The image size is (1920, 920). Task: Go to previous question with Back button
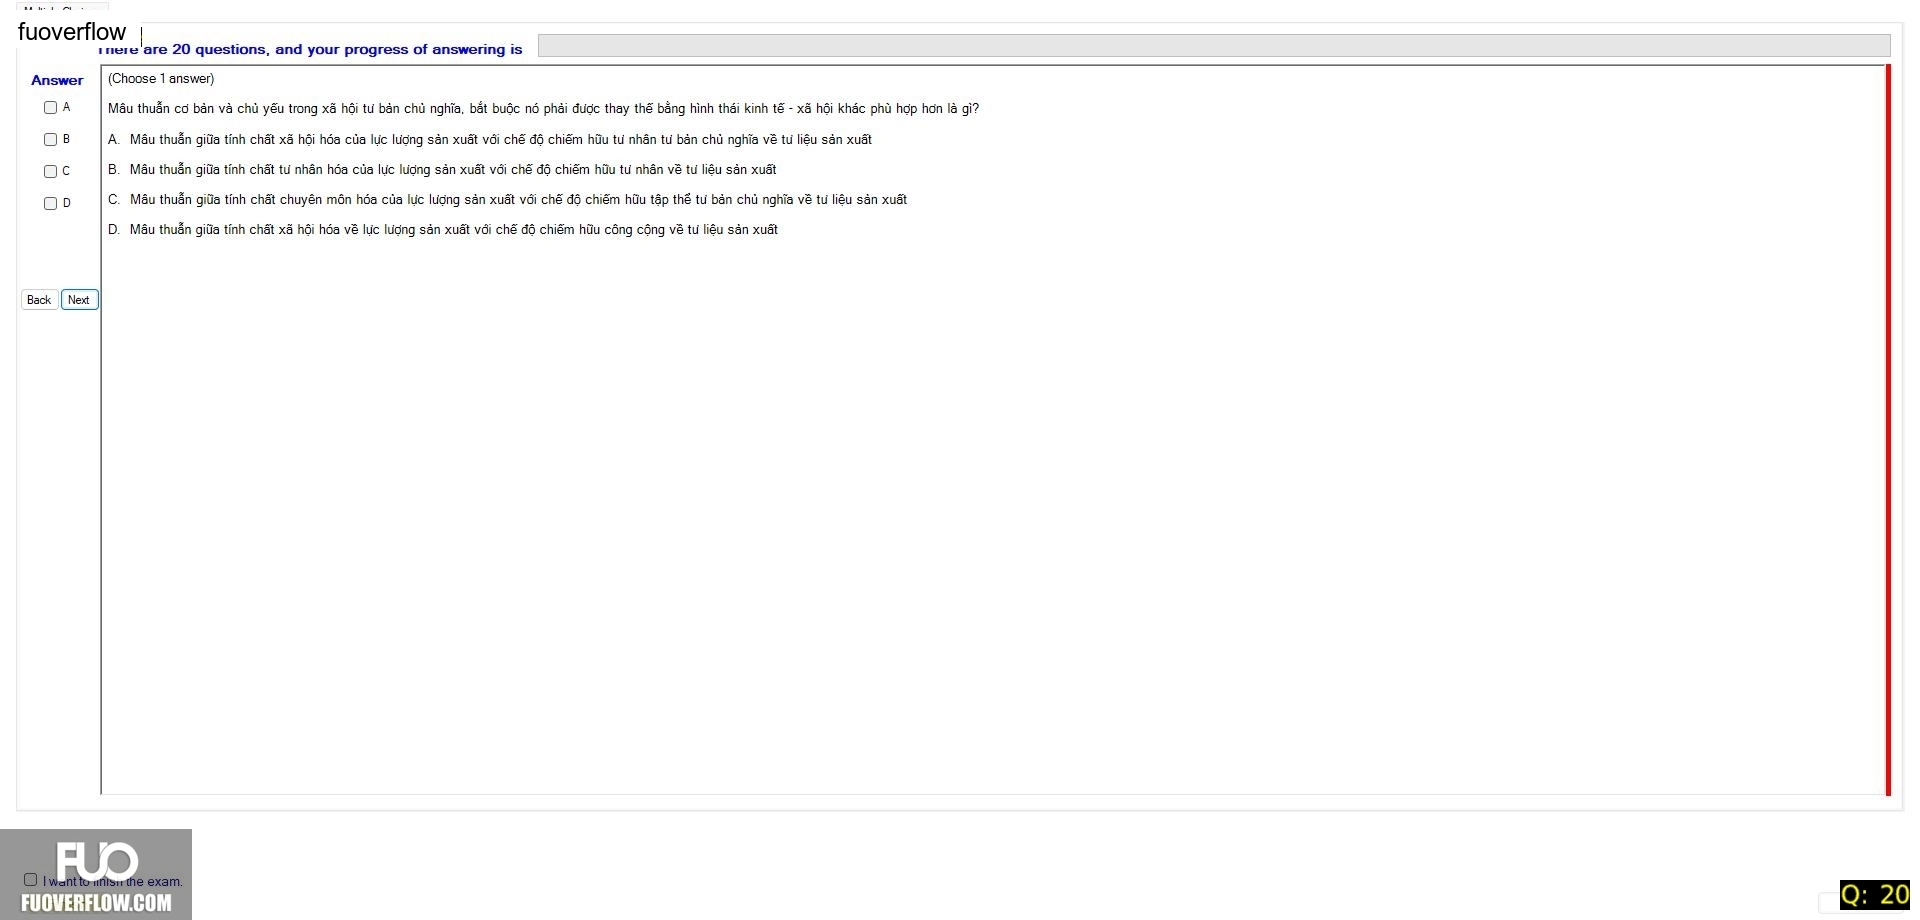[39, 300]
